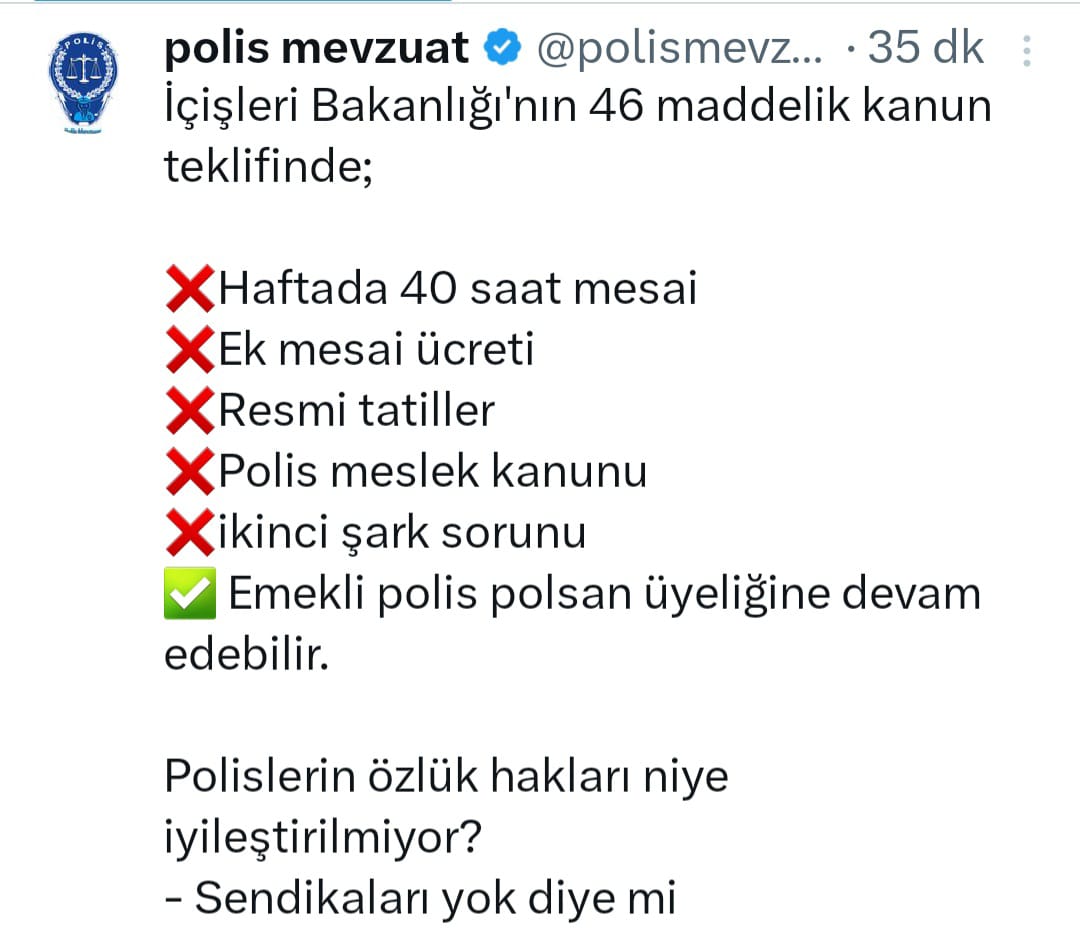Click red cross beside Resmi tatiller
1080x940 pixels.
pyautogui.click(x=190, y=410)
